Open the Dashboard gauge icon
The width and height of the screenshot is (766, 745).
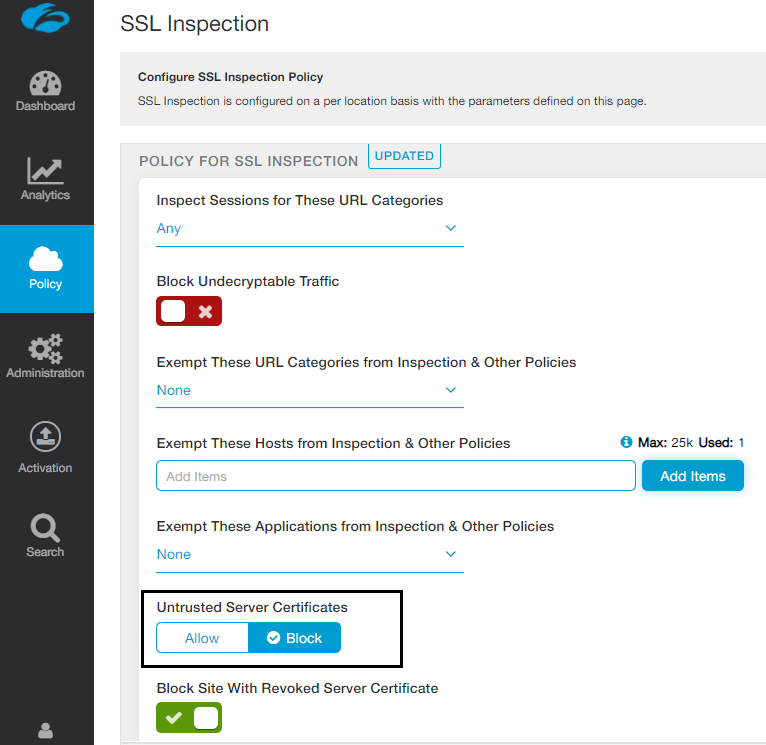coord(45,84)
